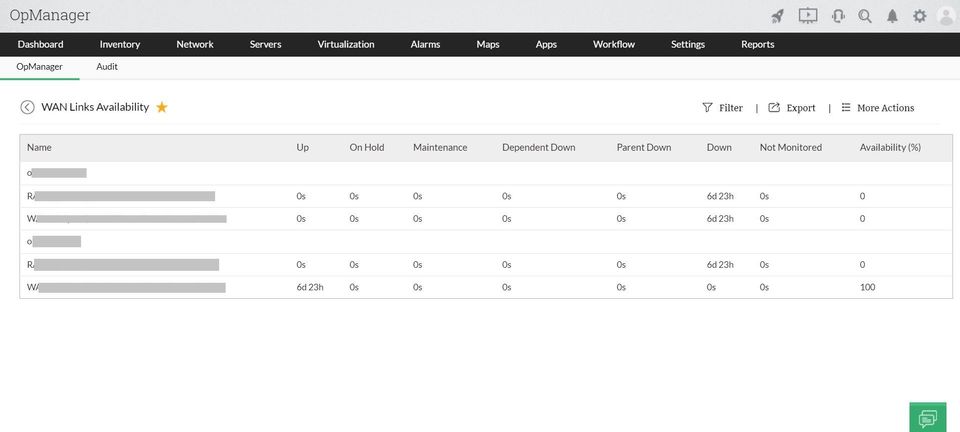The width and height of the screenshot is (960, 432).
Task: Open the Alarms menu
Action: pyautogui.click(x=425, y=44)
